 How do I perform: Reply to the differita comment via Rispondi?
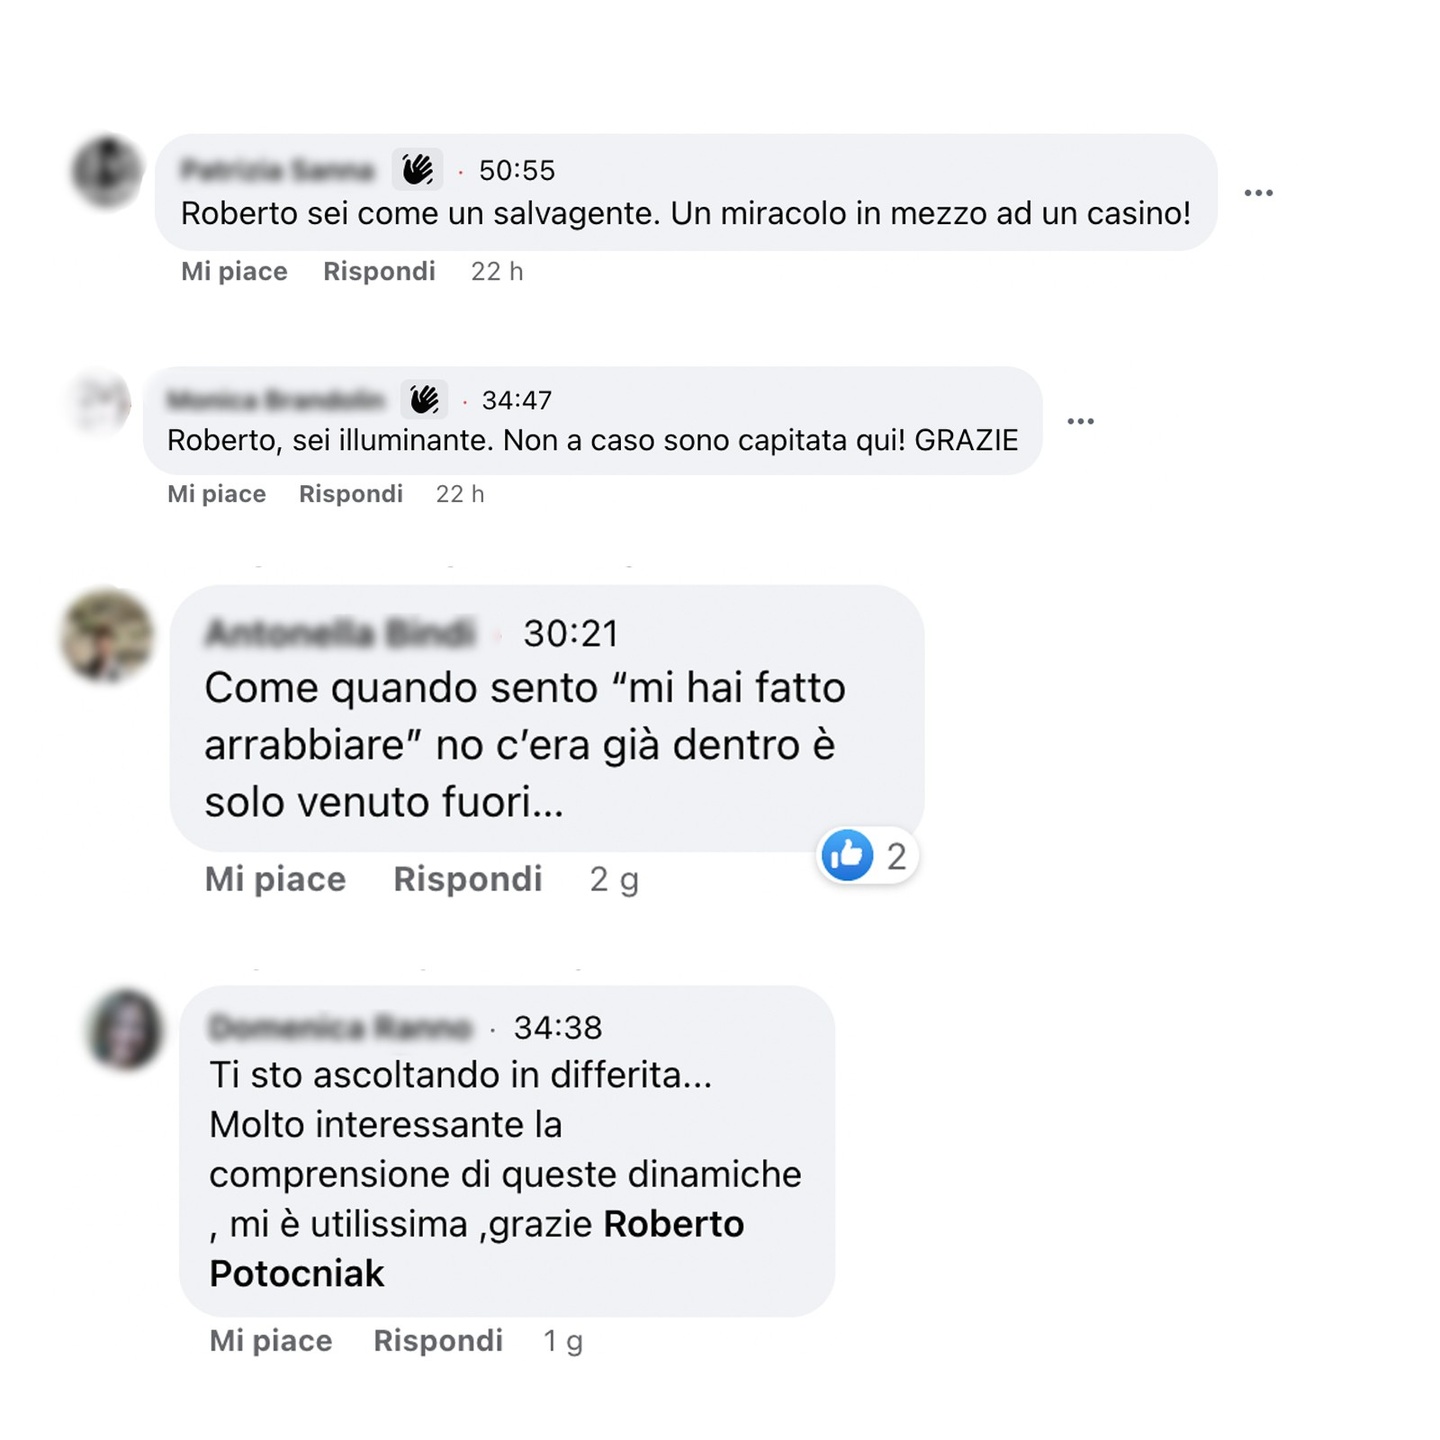pos(438,1341)
